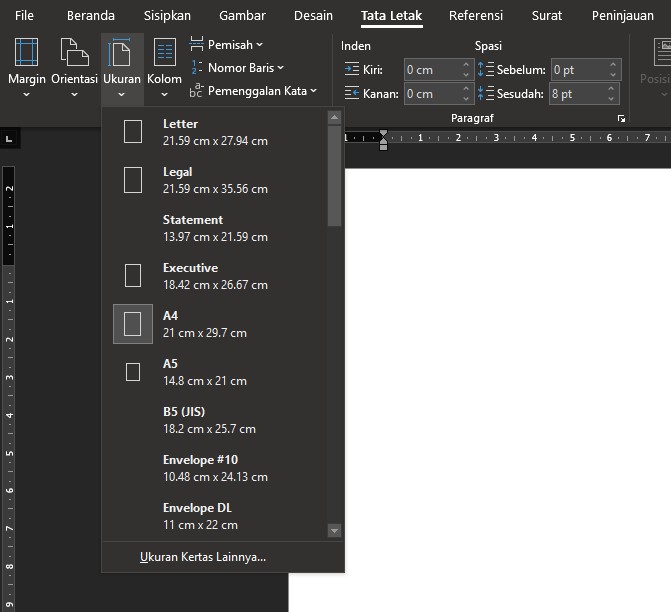671x612 pixels.
Task: Switch to the Surat tab
Action: 546,16
